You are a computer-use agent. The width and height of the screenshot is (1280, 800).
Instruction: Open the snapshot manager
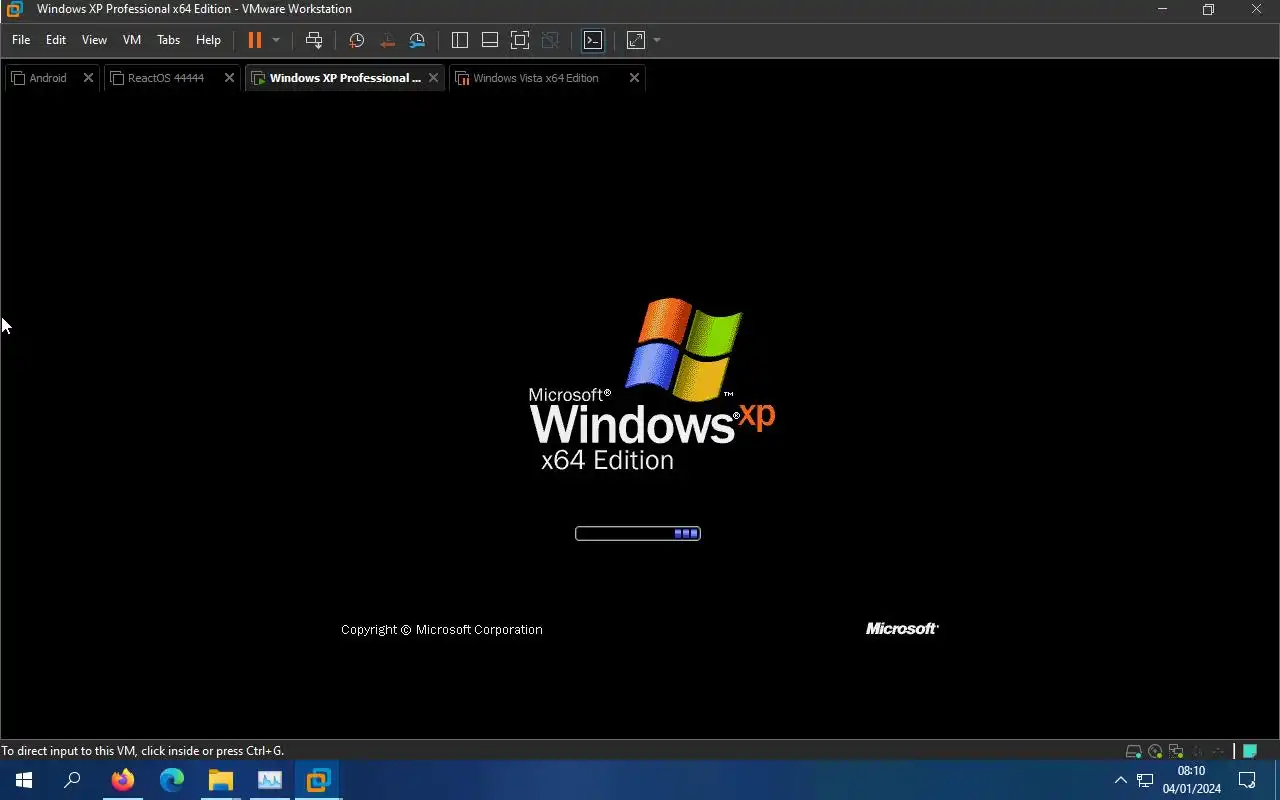pos(417,40)
